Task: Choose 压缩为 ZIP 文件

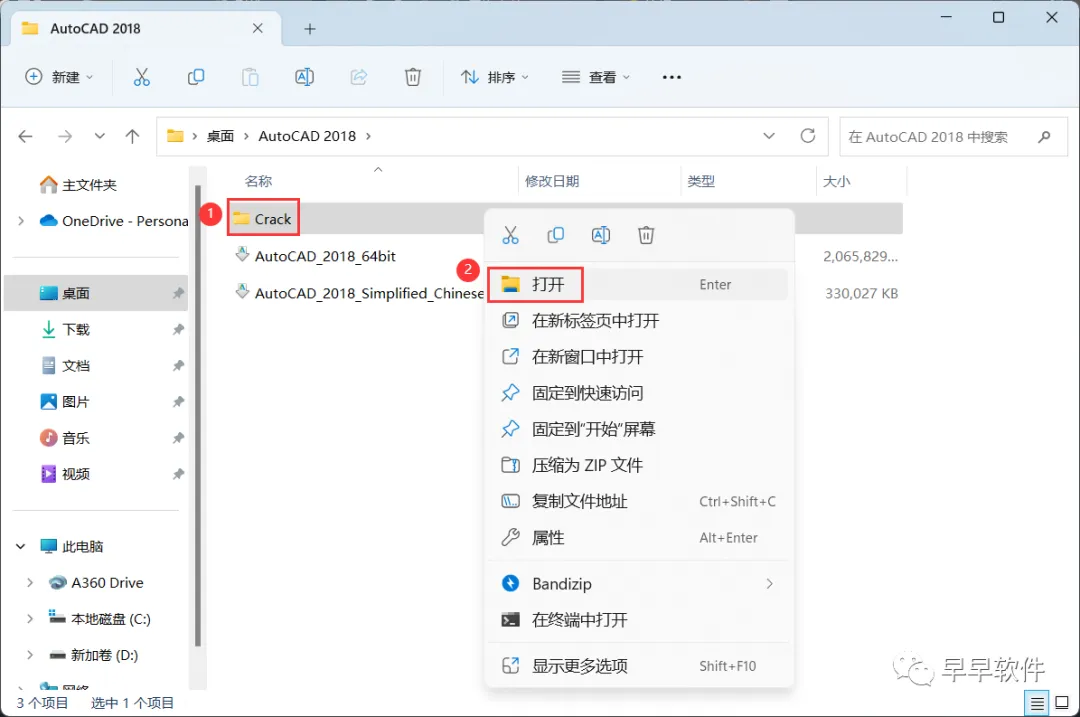Action: [638, 465]
